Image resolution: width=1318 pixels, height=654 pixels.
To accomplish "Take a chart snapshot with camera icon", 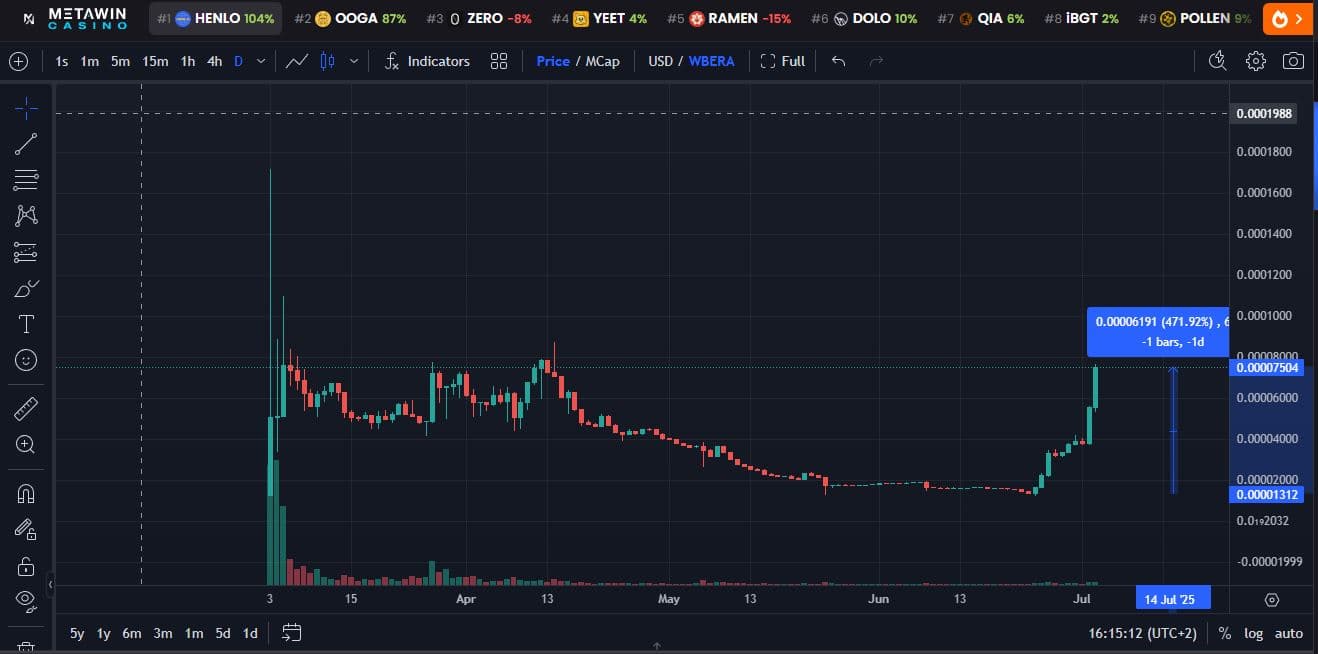I will pos(1293,61).
